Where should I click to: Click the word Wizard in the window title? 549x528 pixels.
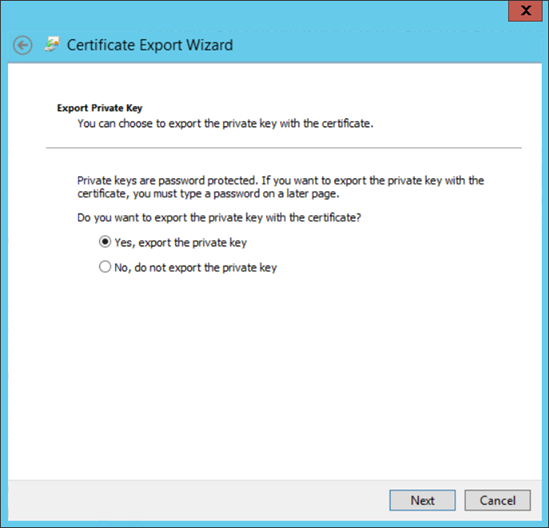tap(209, 45)
